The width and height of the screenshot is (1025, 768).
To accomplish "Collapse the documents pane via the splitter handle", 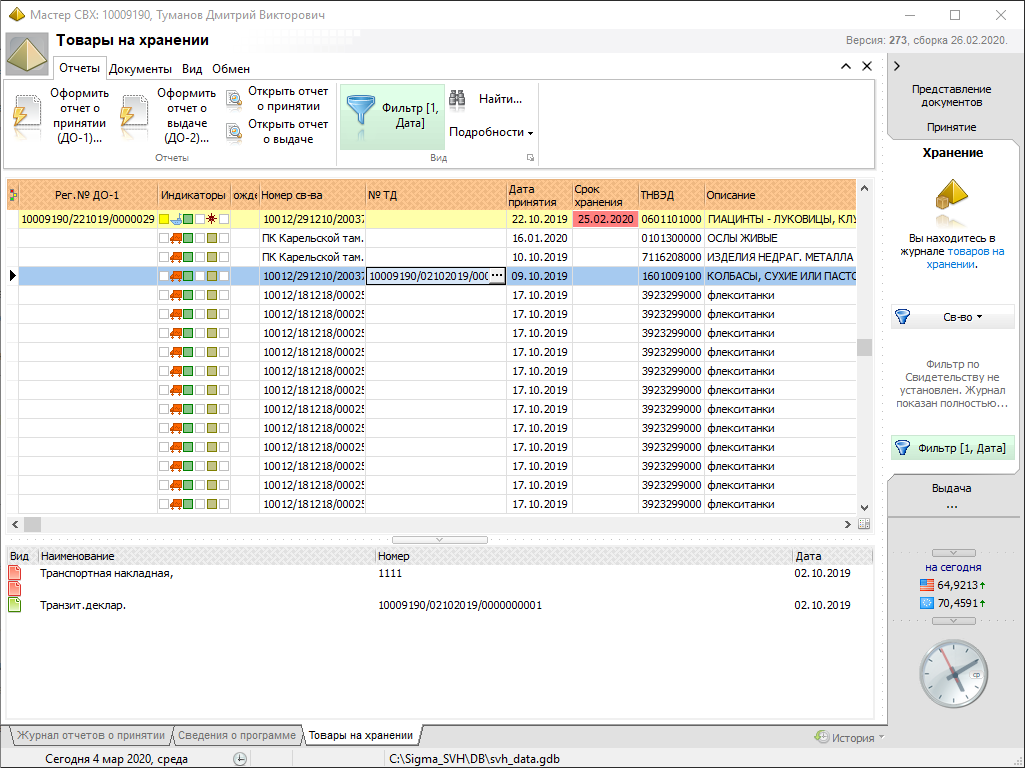I will click(439, 540).
